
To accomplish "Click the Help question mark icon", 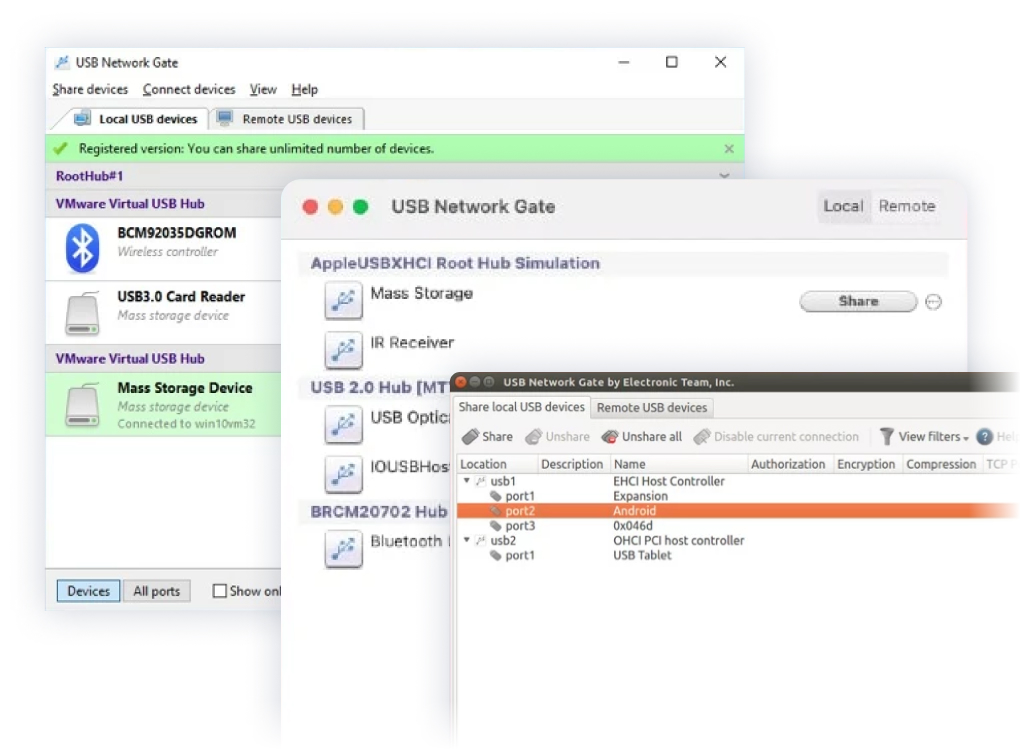I will [984, 436].
